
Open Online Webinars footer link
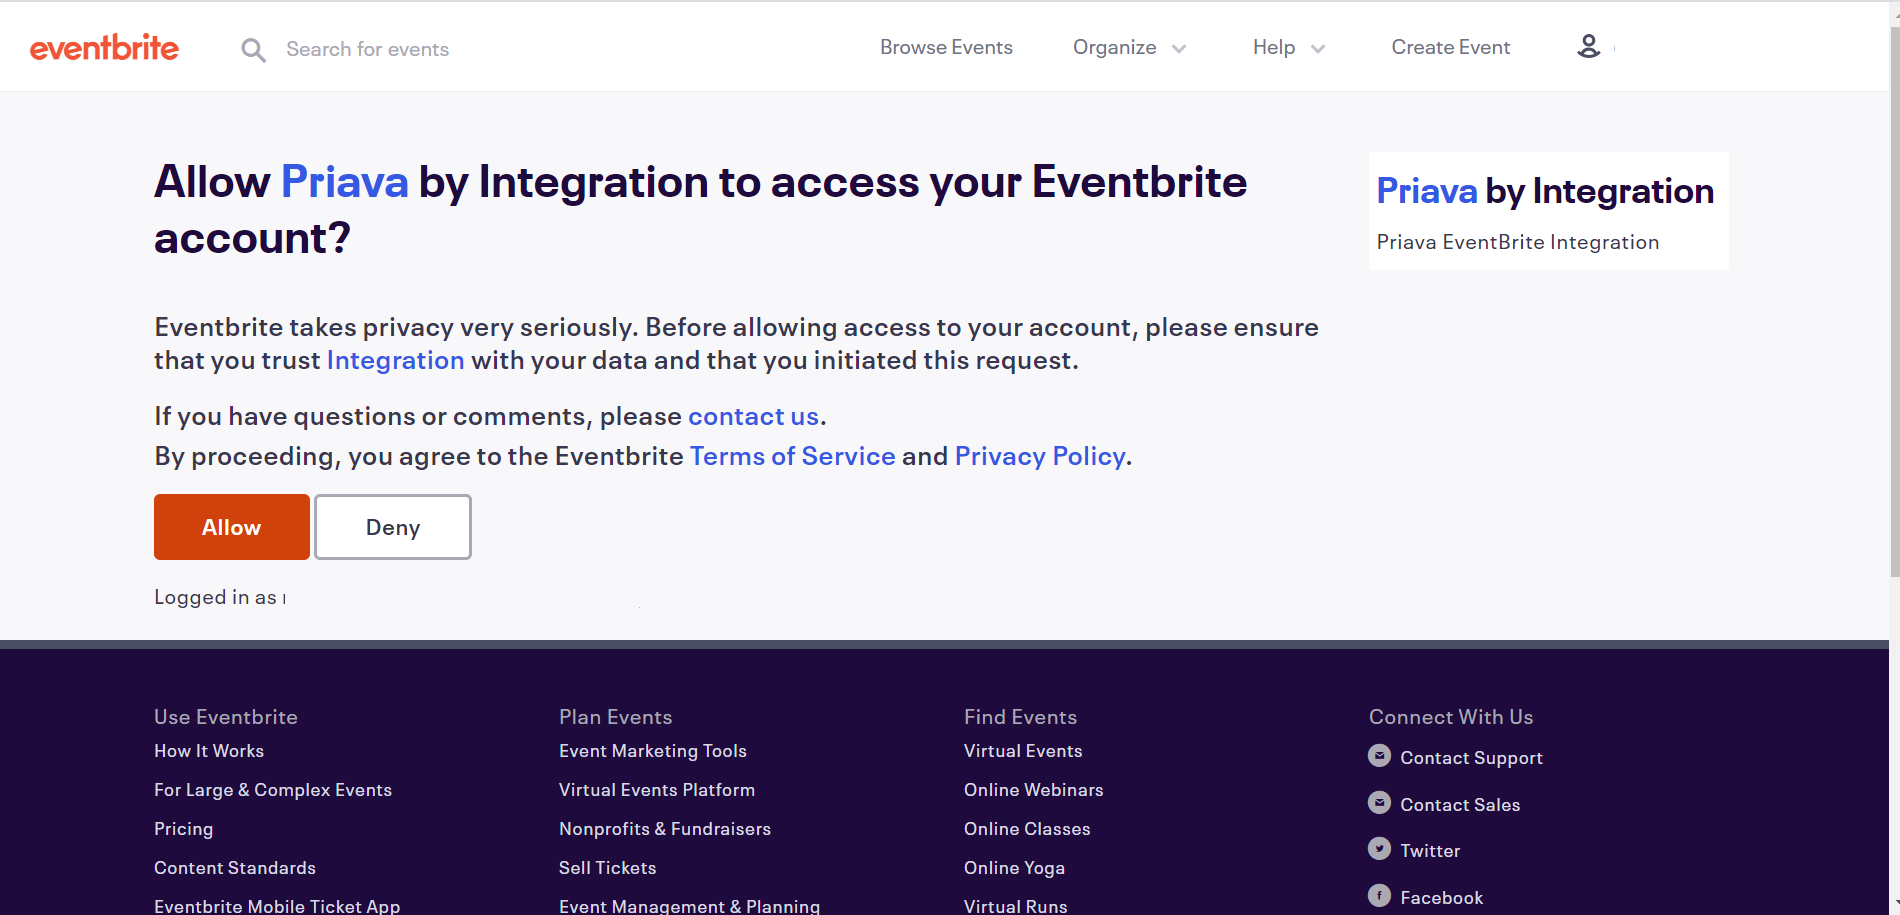(x=1034, y=790)
